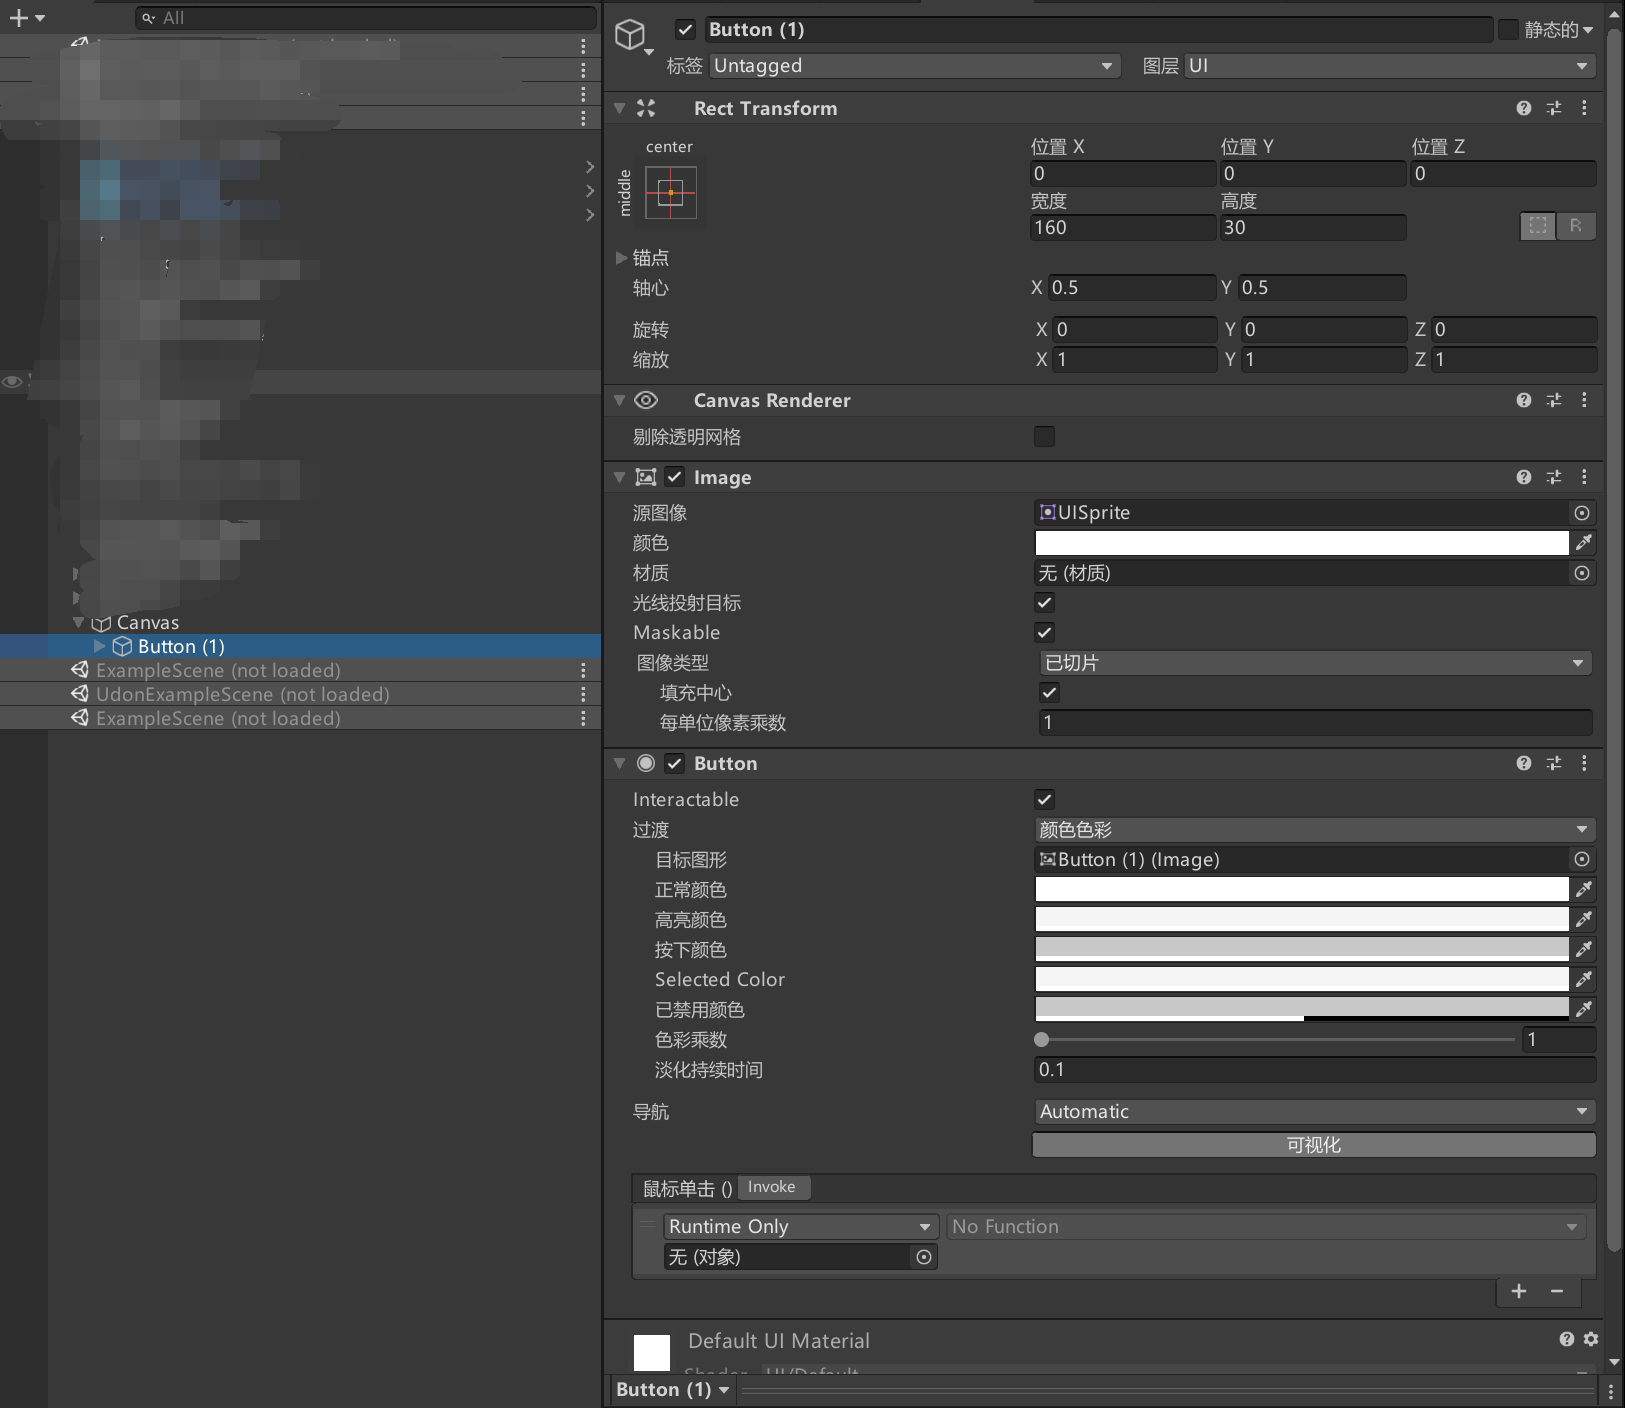Collapse the Rect Transform component
Viewport: 1625px width, 1408px height.
tap(620, 108)
